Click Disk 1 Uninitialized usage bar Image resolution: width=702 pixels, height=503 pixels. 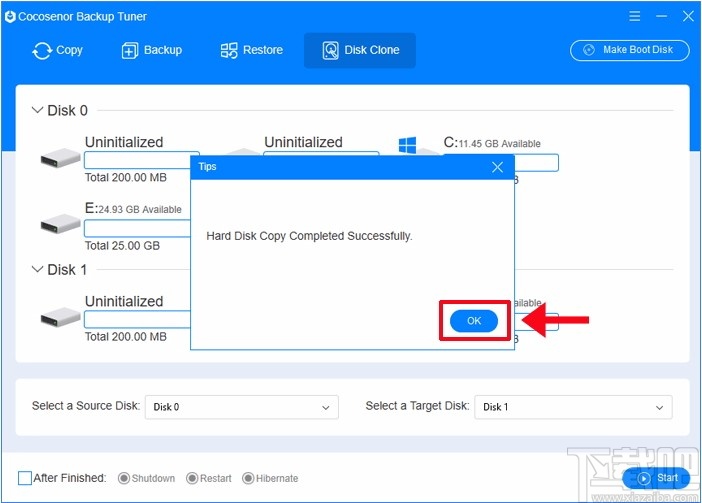pos(137,319)
